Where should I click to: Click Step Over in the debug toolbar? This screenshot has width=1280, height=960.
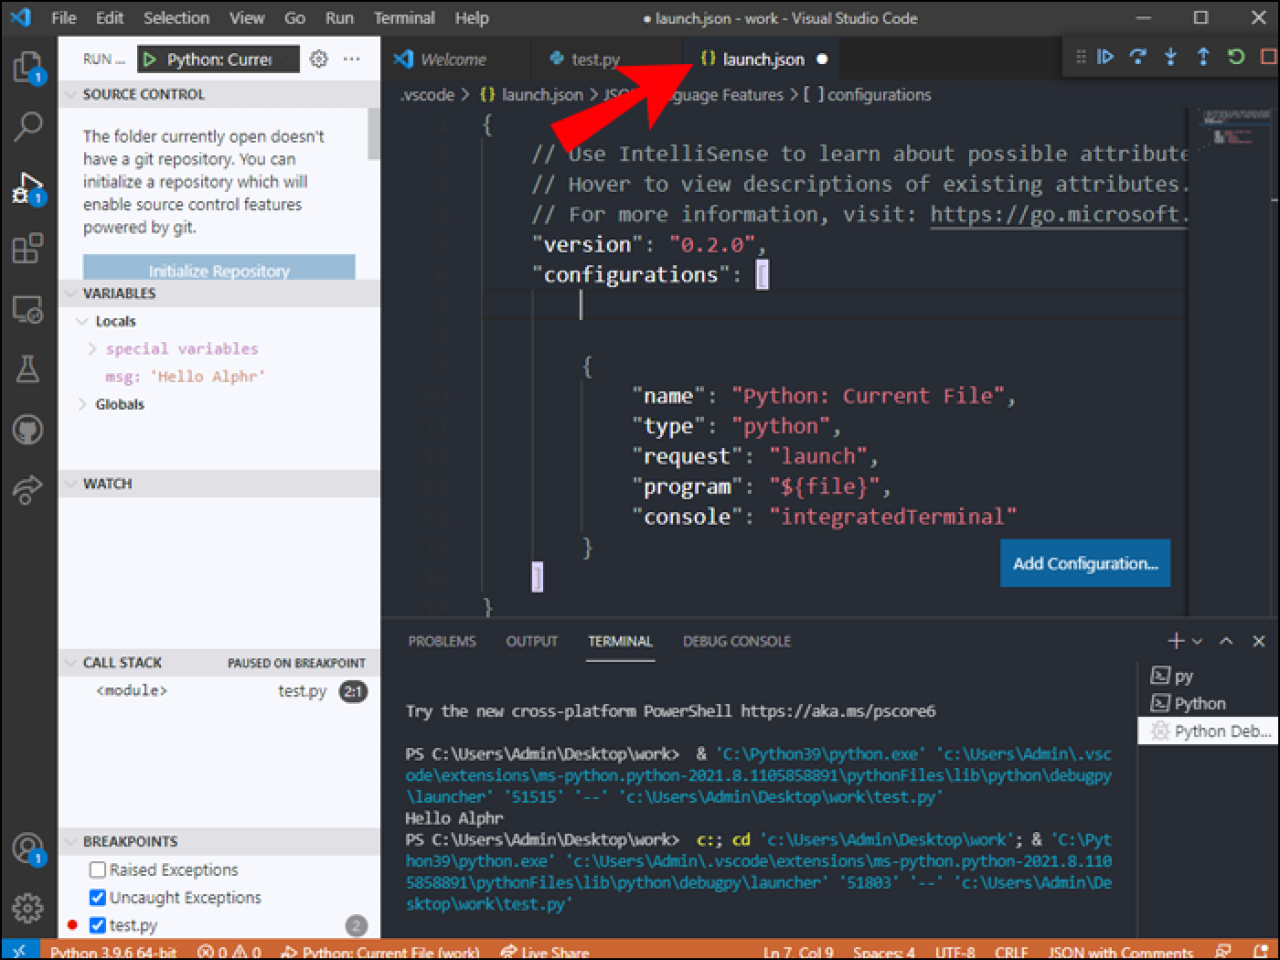[1138, 57]
